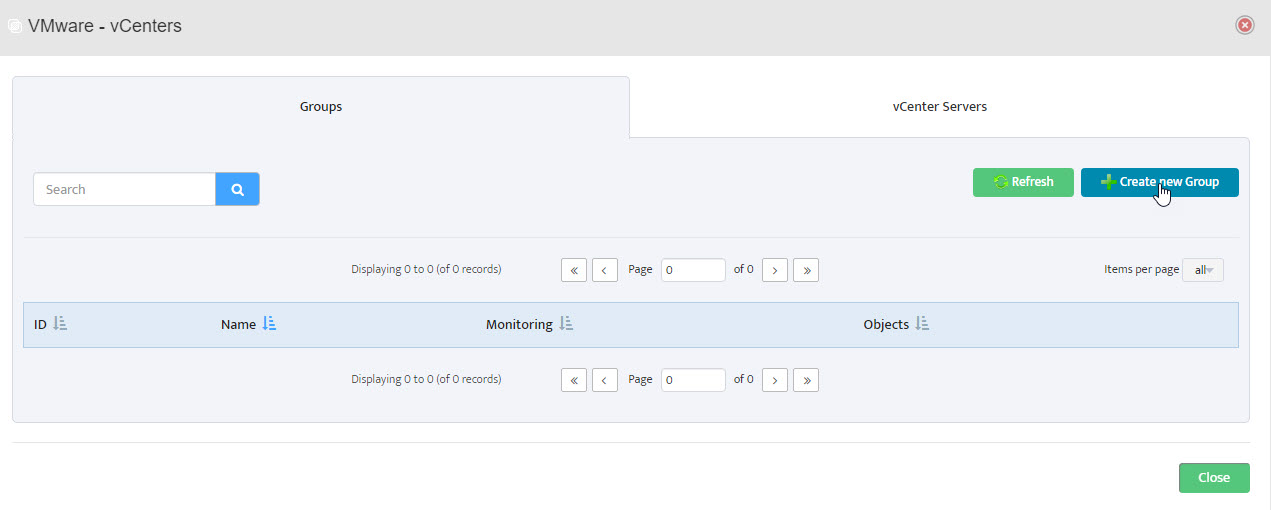
Task: Switch to the vCenter Servers tab
Action: tap(940, 107)
